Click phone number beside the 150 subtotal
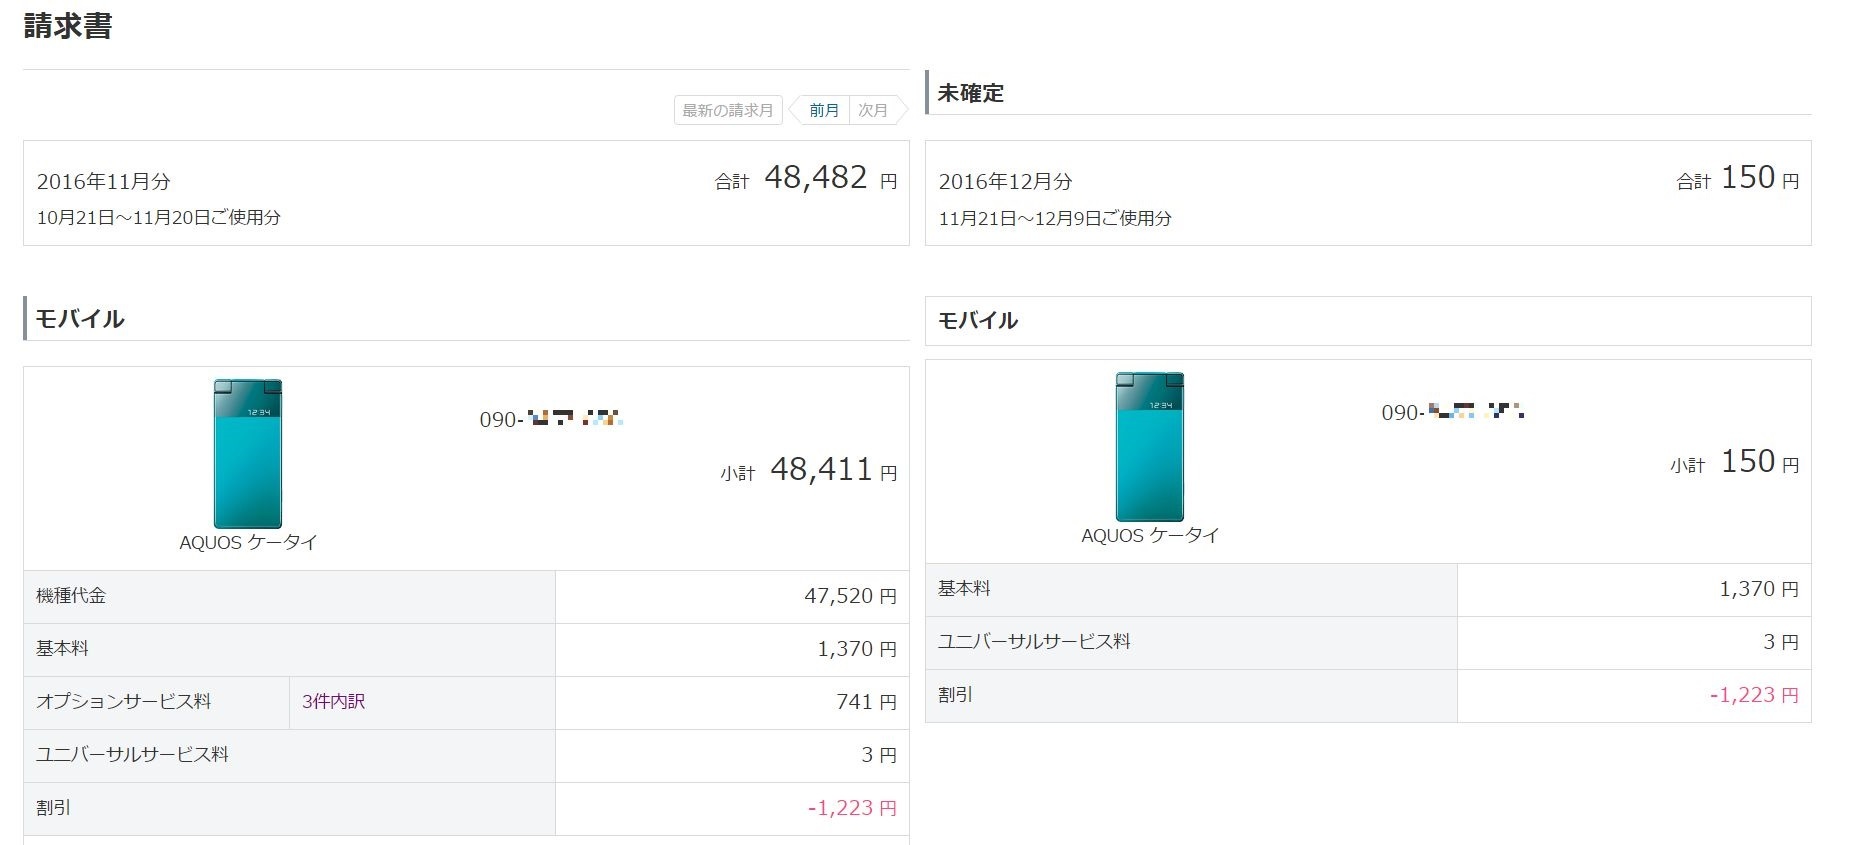 click(1452, 412)
